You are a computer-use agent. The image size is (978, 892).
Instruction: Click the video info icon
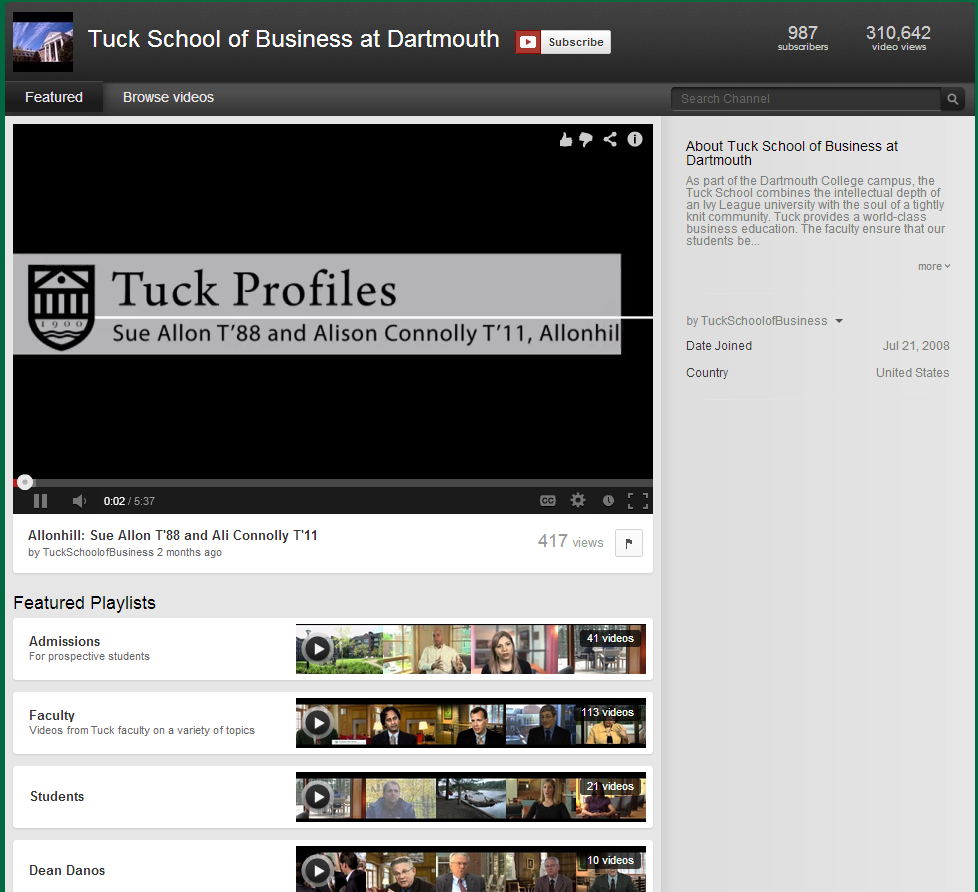[x=635, y=139]
